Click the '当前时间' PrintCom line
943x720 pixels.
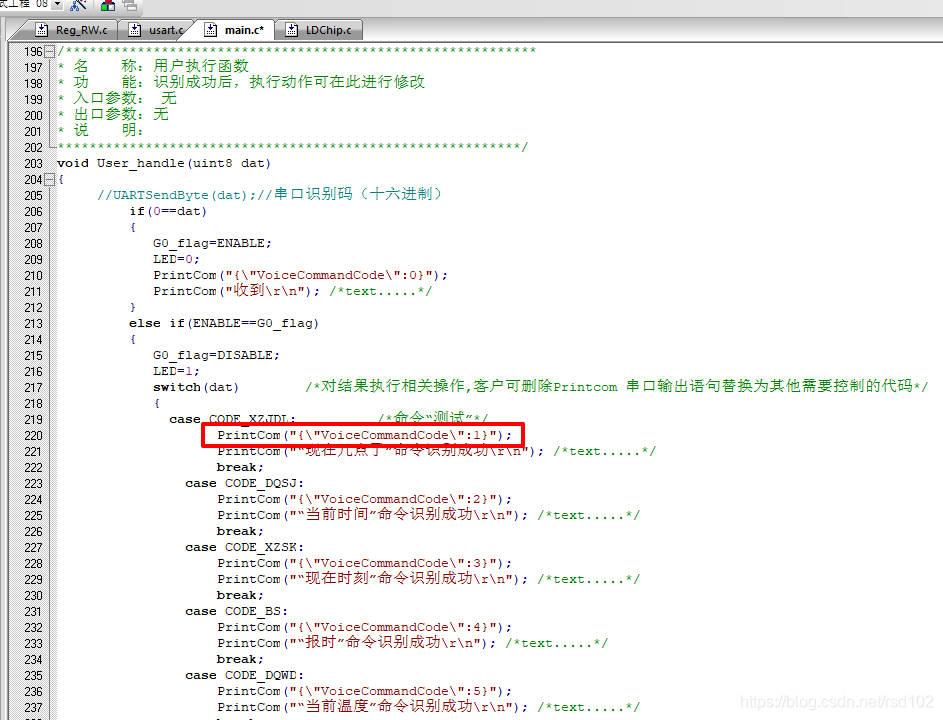click(428, 515)
